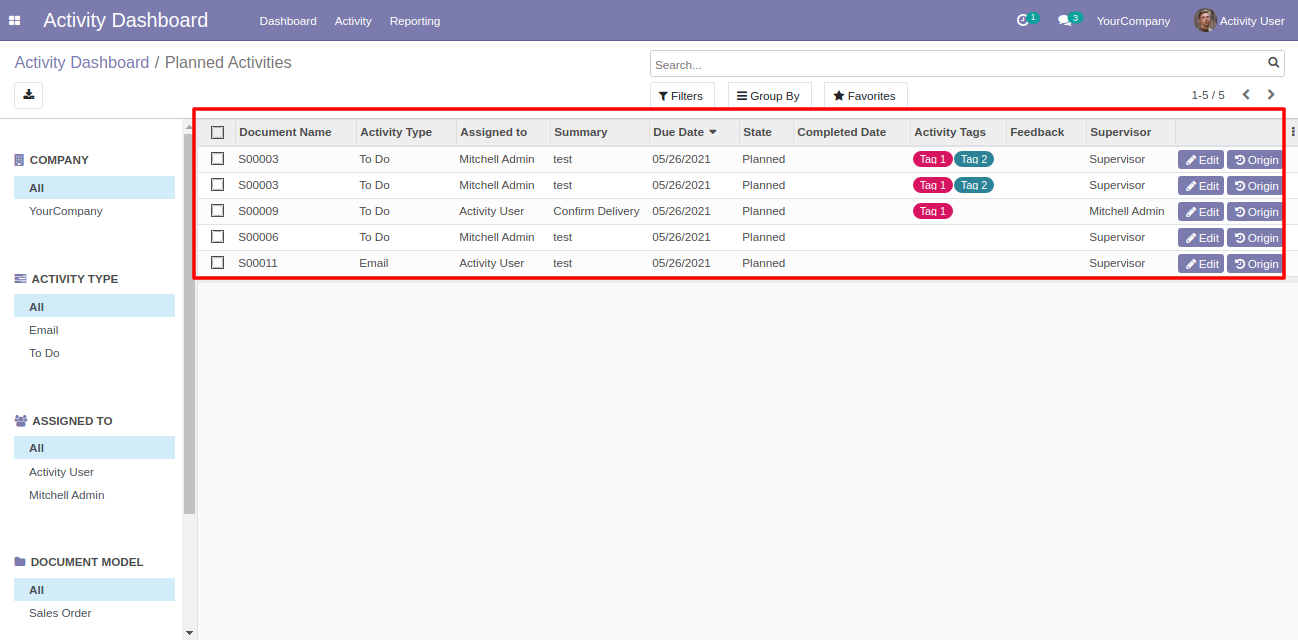The image size is (1298, 640).
Task: Click the Activity User avatar picture
Action: tap(1205, 20)
